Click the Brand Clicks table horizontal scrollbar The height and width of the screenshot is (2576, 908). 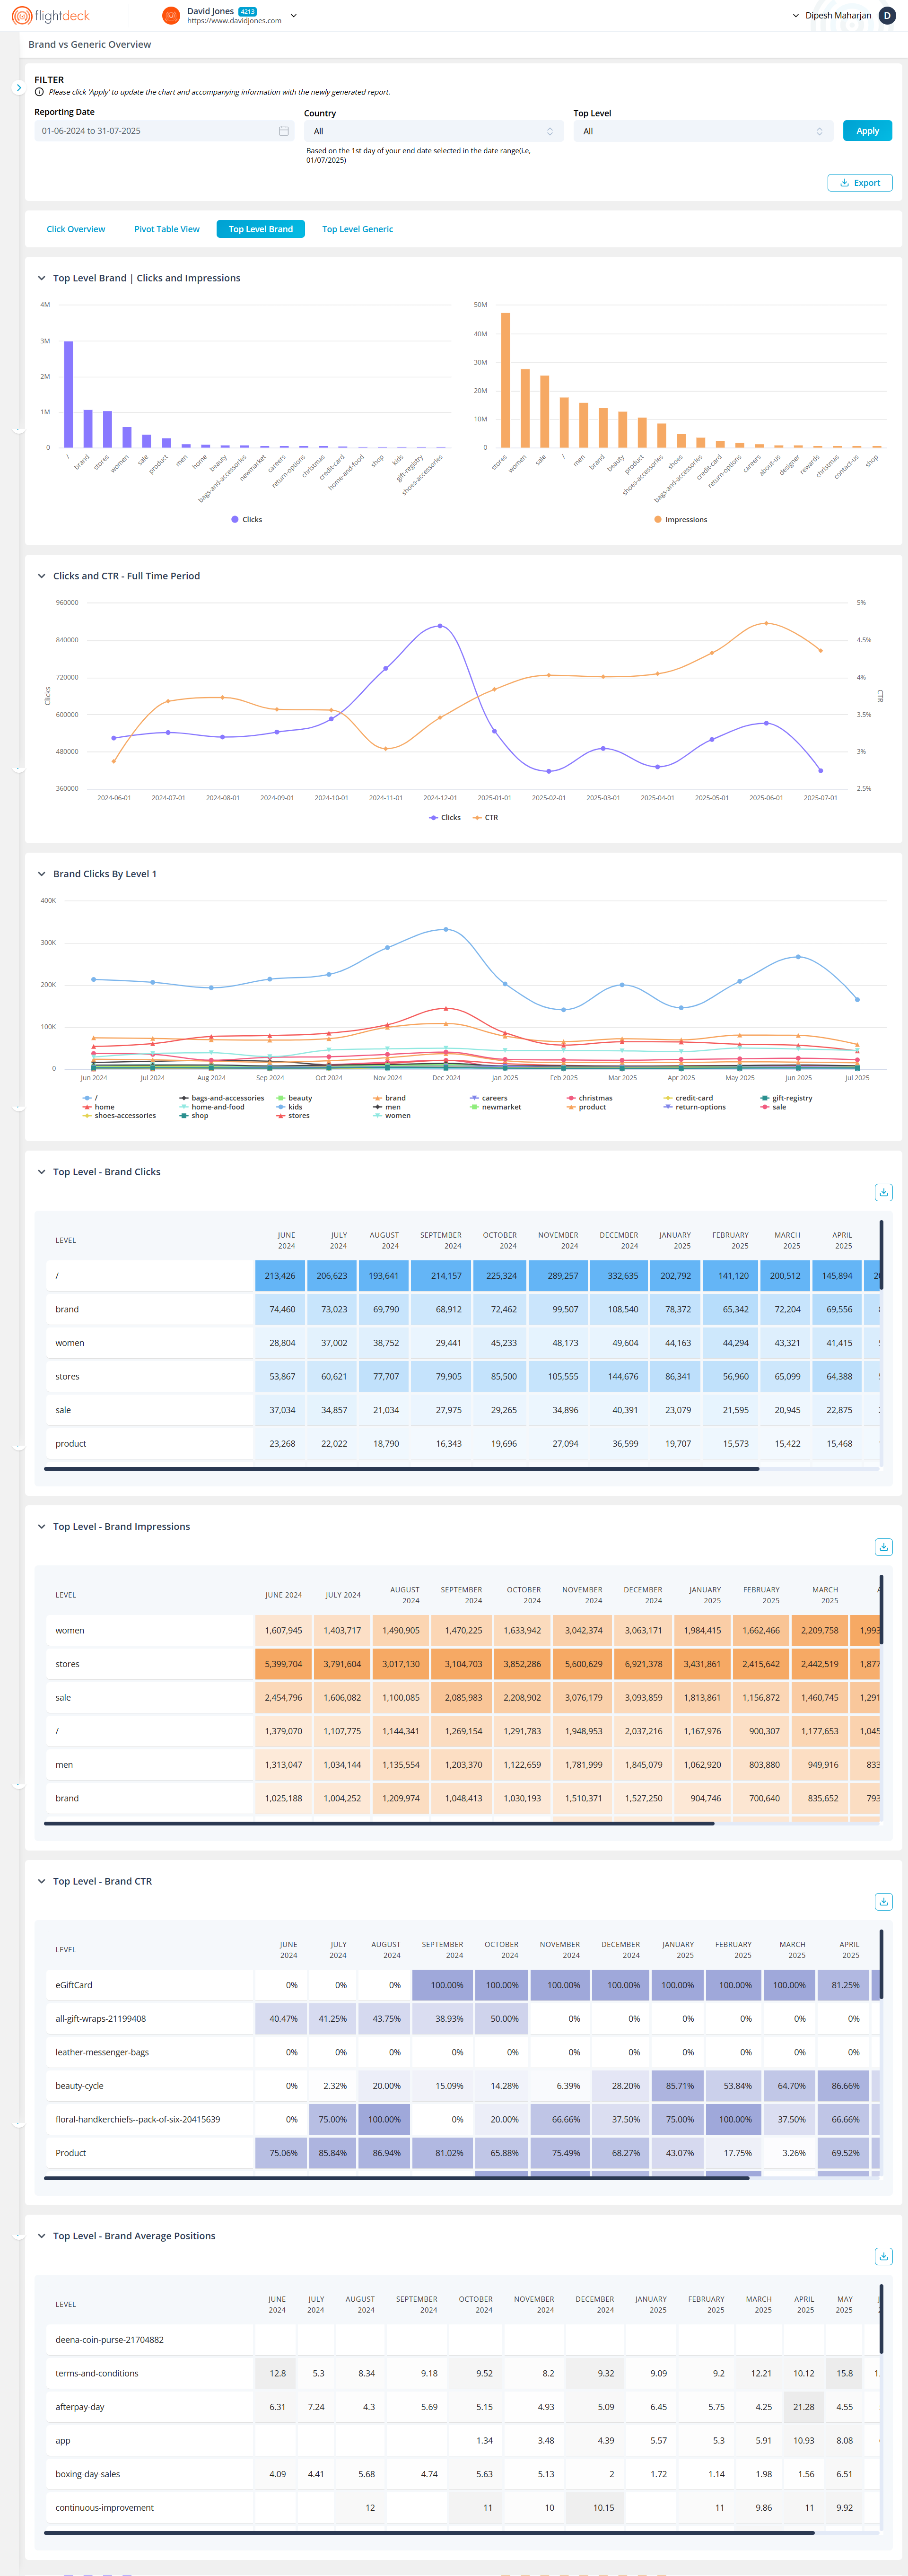point(401,1469)
